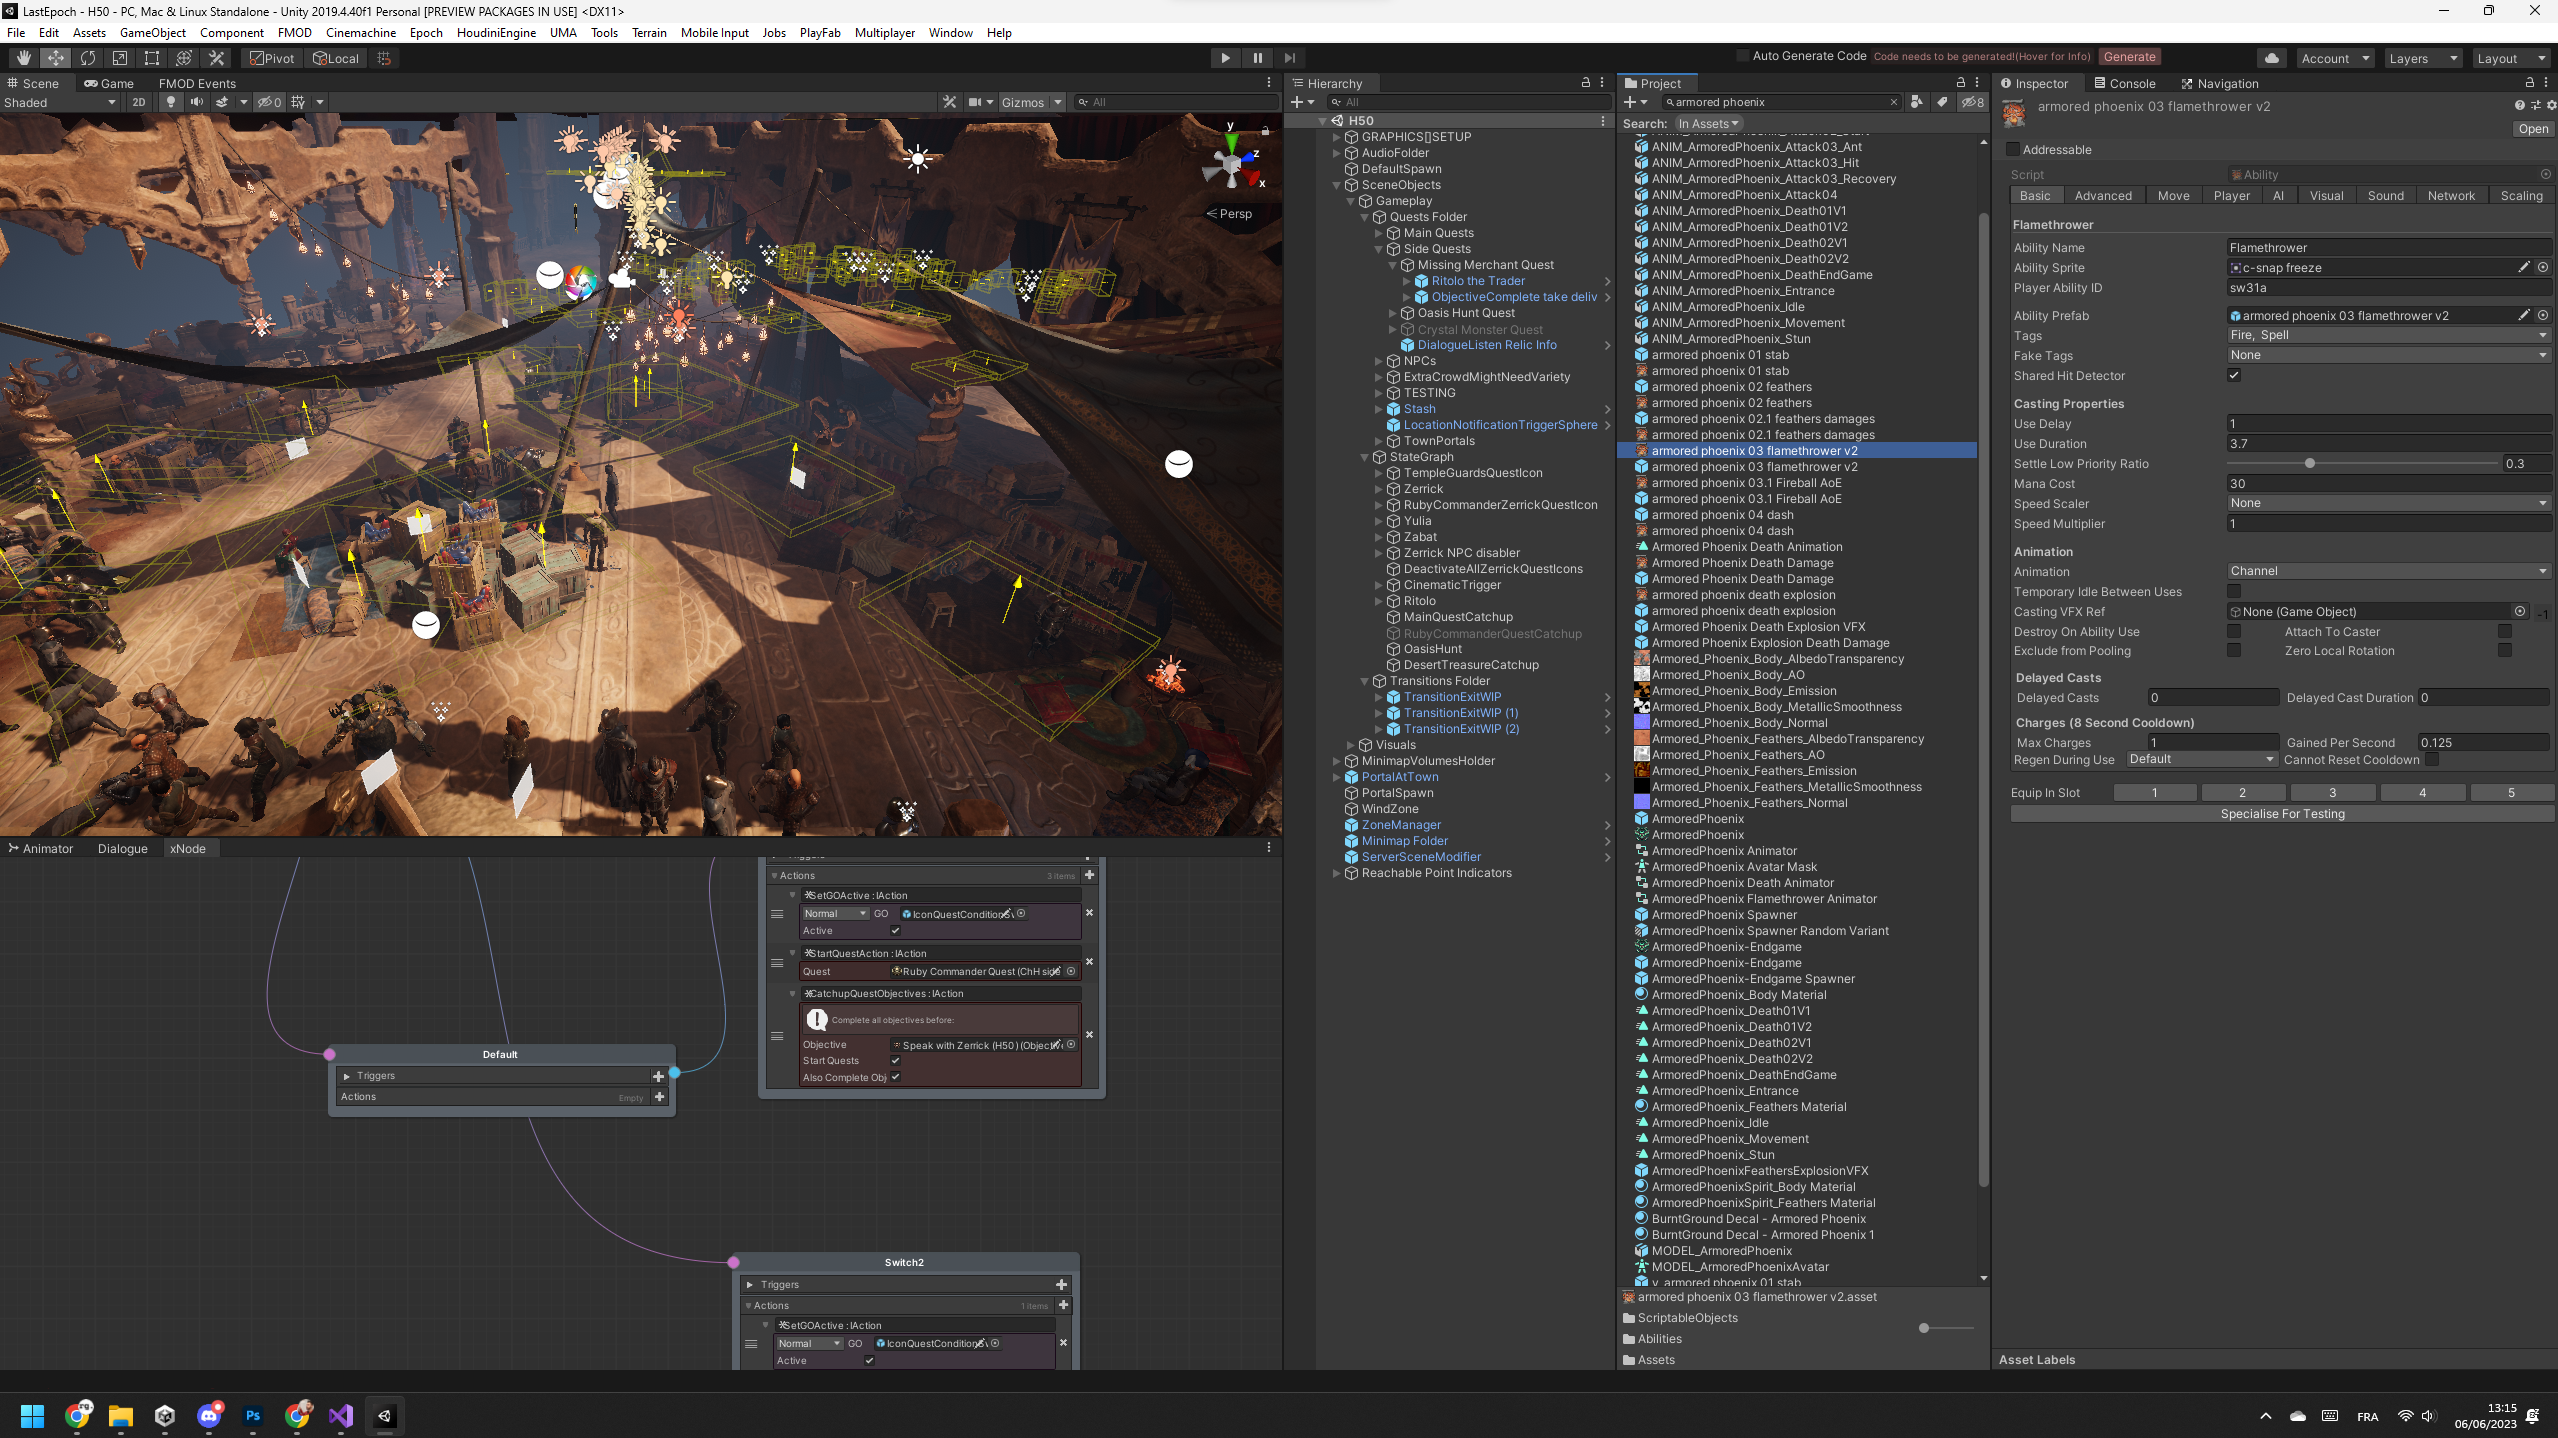Select the Rotate tool

click(x=87, y=58)
